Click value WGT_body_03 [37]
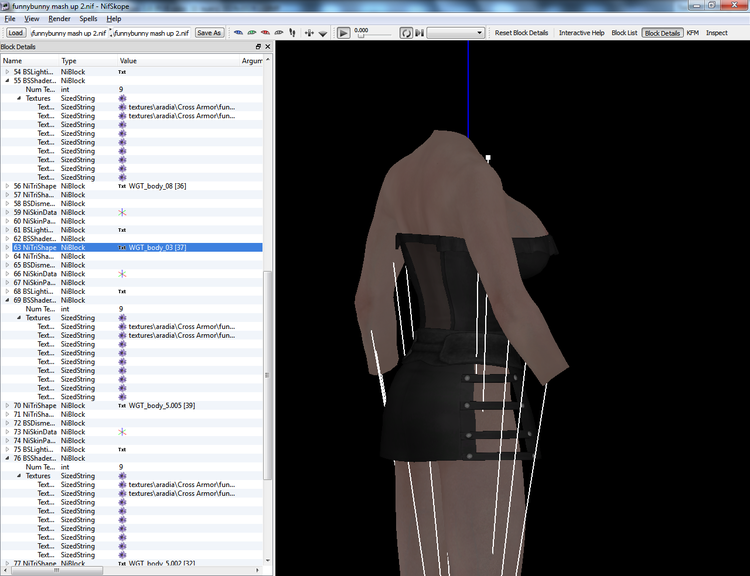750x576 pixels. 157,247
